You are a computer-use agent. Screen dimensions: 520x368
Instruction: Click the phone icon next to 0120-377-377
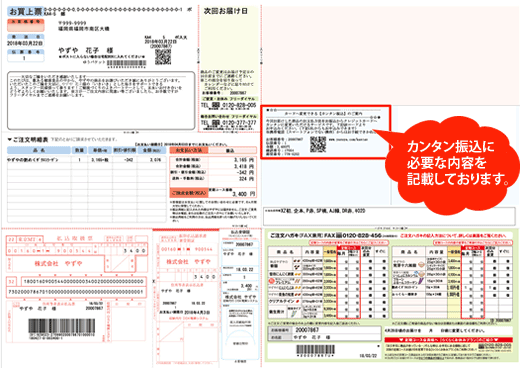pos(216,123)
